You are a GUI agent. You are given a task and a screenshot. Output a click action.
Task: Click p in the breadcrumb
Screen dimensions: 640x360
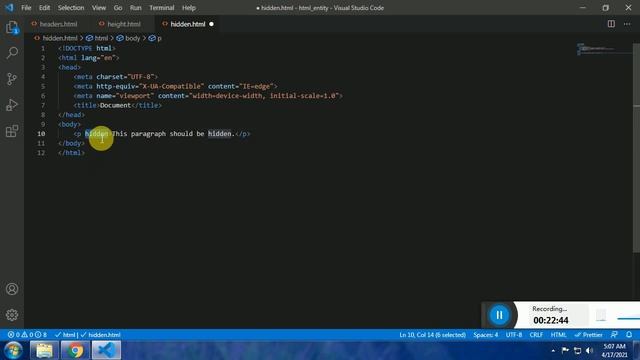click(159, 38)
